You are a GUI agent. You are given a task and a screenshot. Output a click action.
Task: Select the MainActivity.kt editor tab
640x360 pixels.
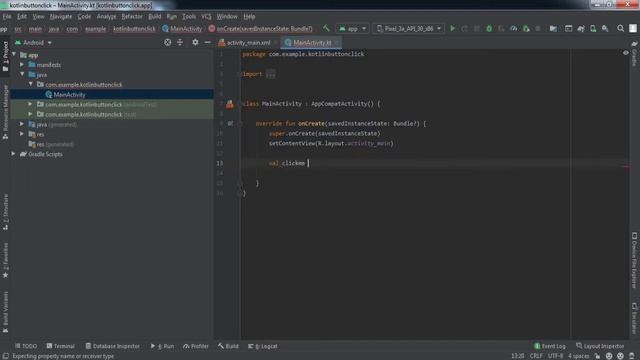(311, 42)
